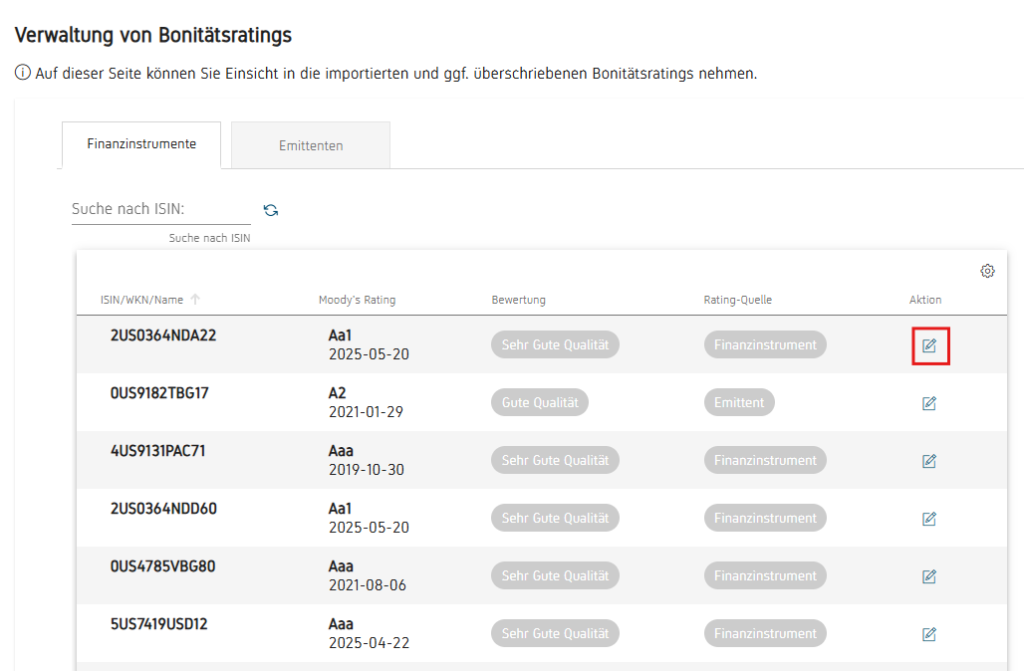Open table settings gear icon
The image size is (1024, 671).
coord(987,270)
